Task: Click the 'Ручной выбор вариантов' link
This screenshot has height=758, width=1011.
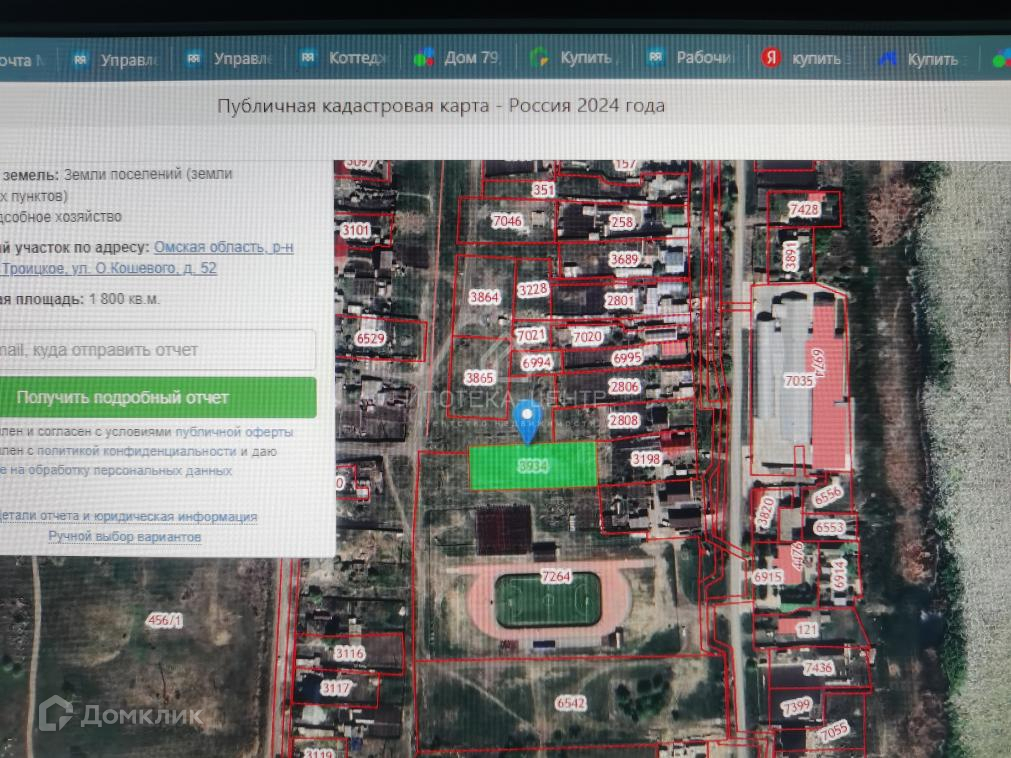Action: click(x=124, y=537)
